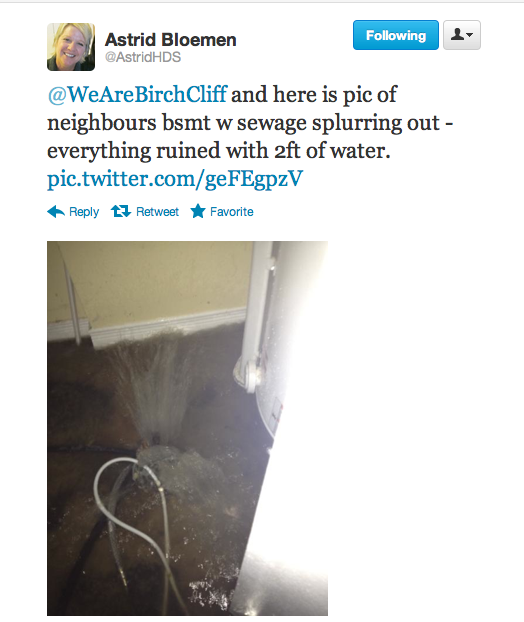Open the pic.twitter.com/geFEgpzV link

175,179
